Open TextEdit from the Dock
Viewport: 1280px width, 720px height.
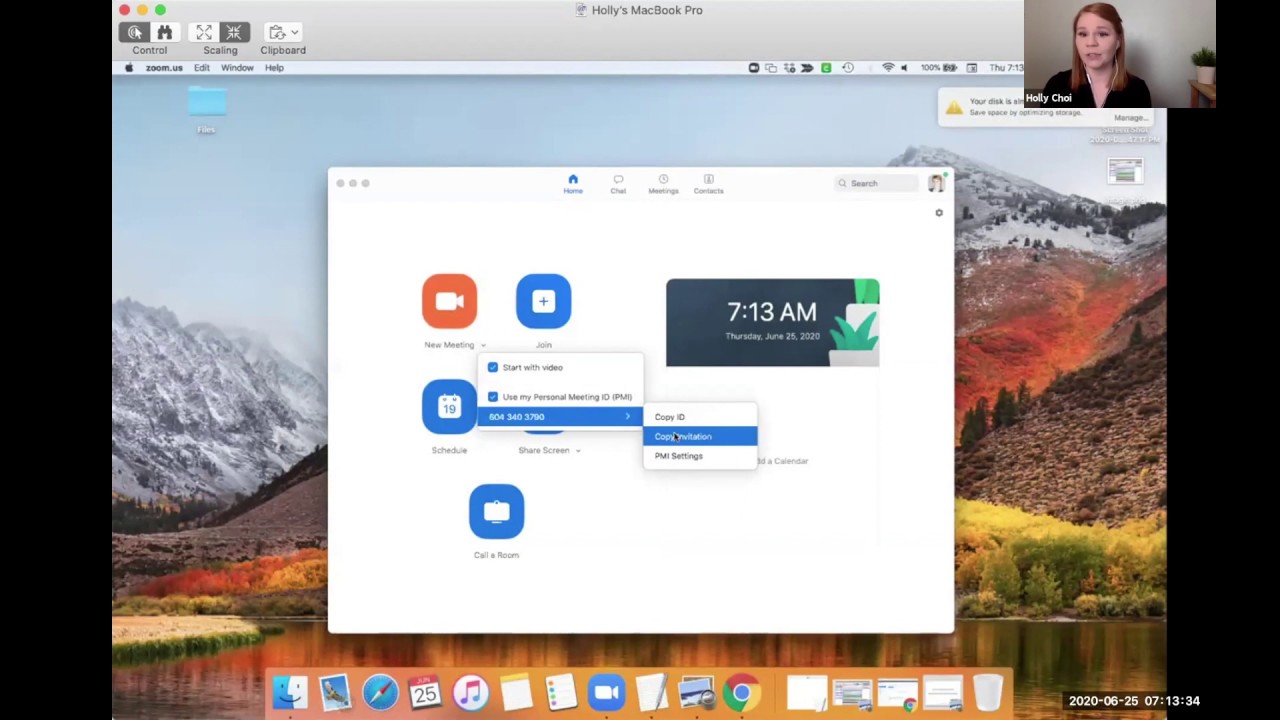[x=651, y=692]
